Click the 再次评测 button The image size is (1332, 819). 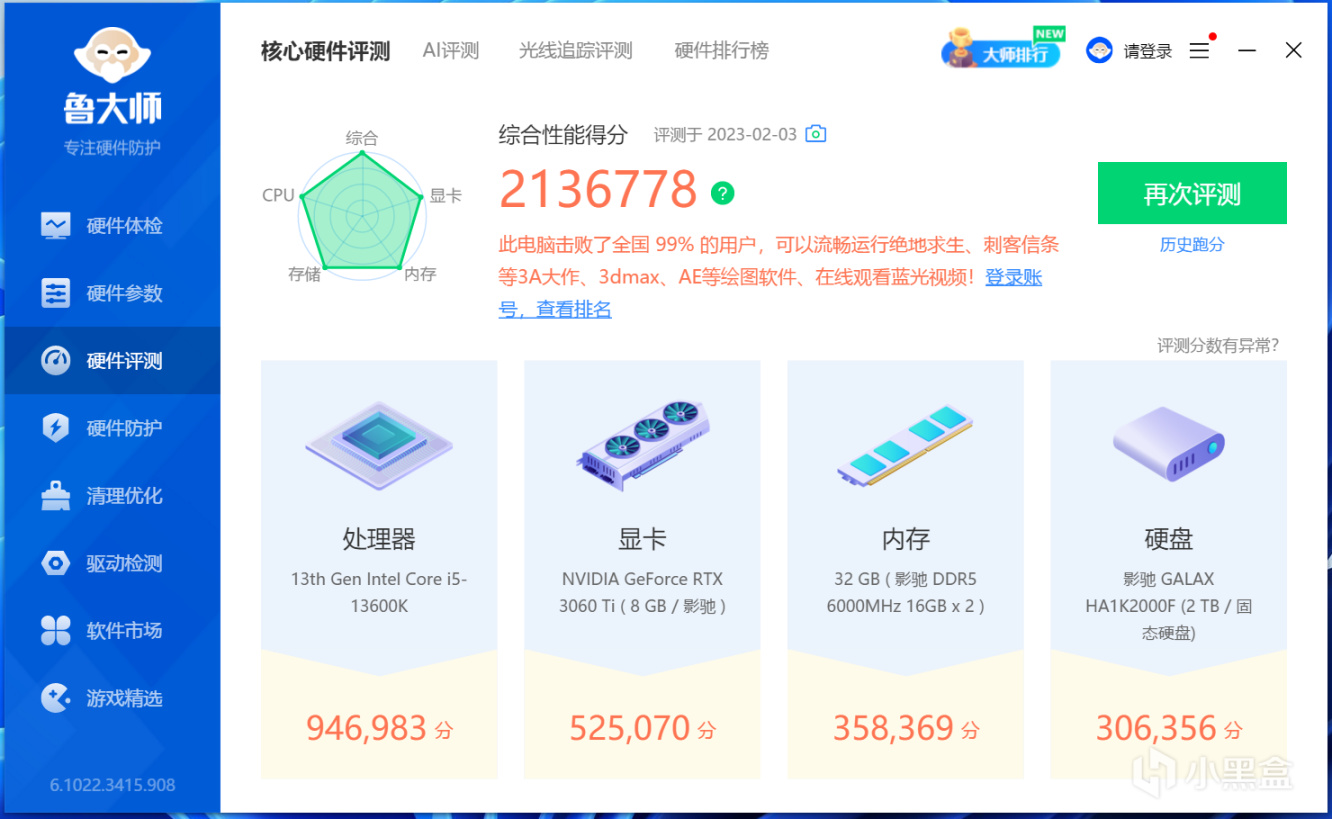pos(1192,193)
